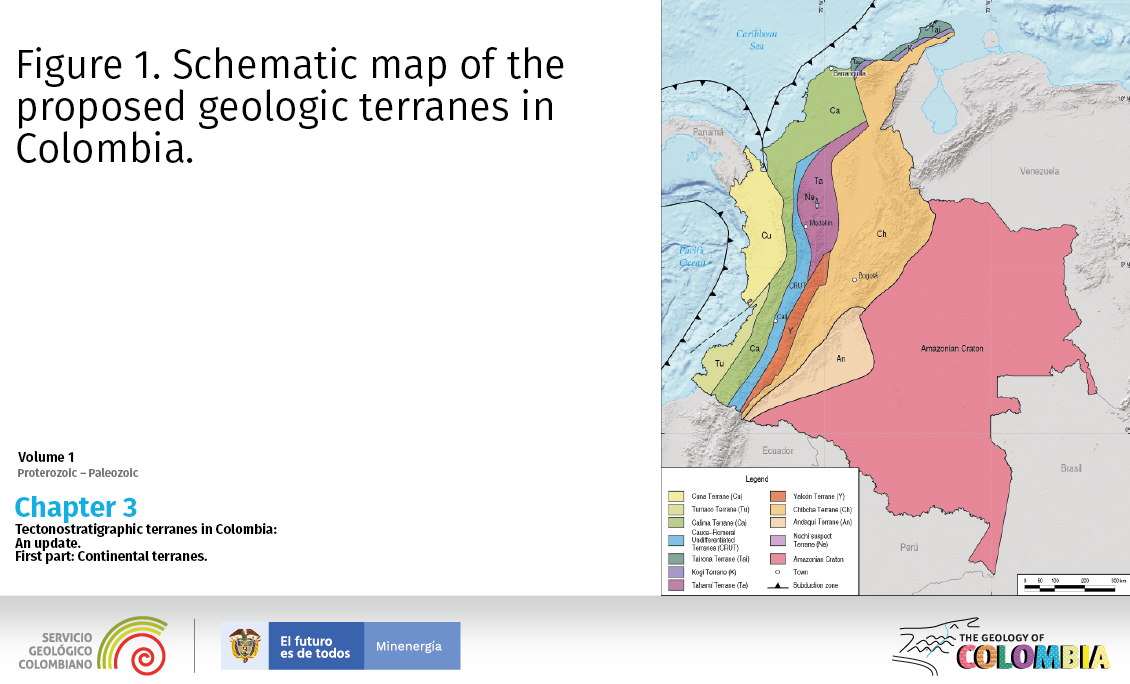Select the Tumaco Terrane legend swatch
This screenshot has height=684, width=1130.
[x=676, y=509]
